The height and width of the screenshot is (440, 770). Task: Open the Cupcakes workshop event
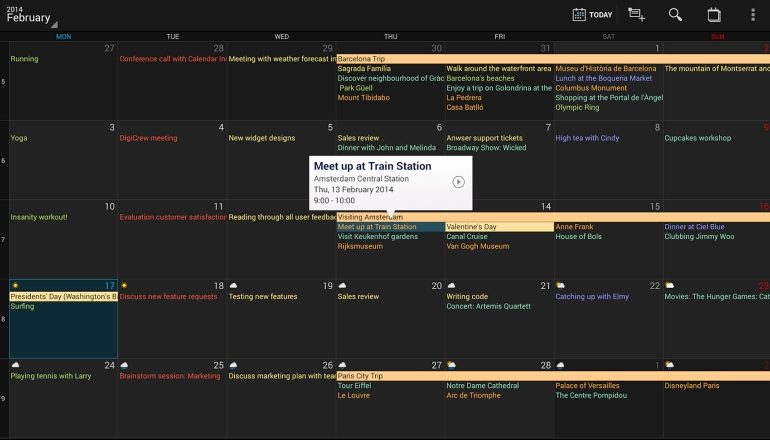pyautogui.click(x=697, y=138)
